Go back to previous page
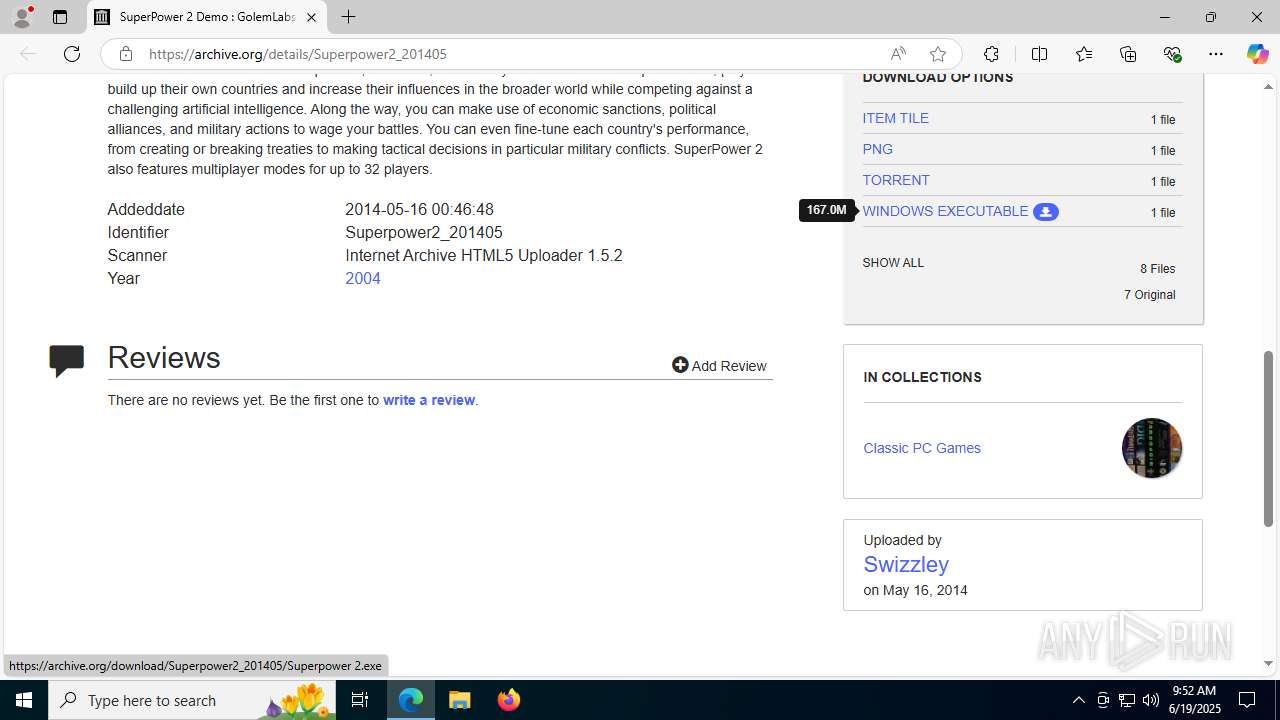The height and width of the screenshot is (720, 1280). pos(28,54)
